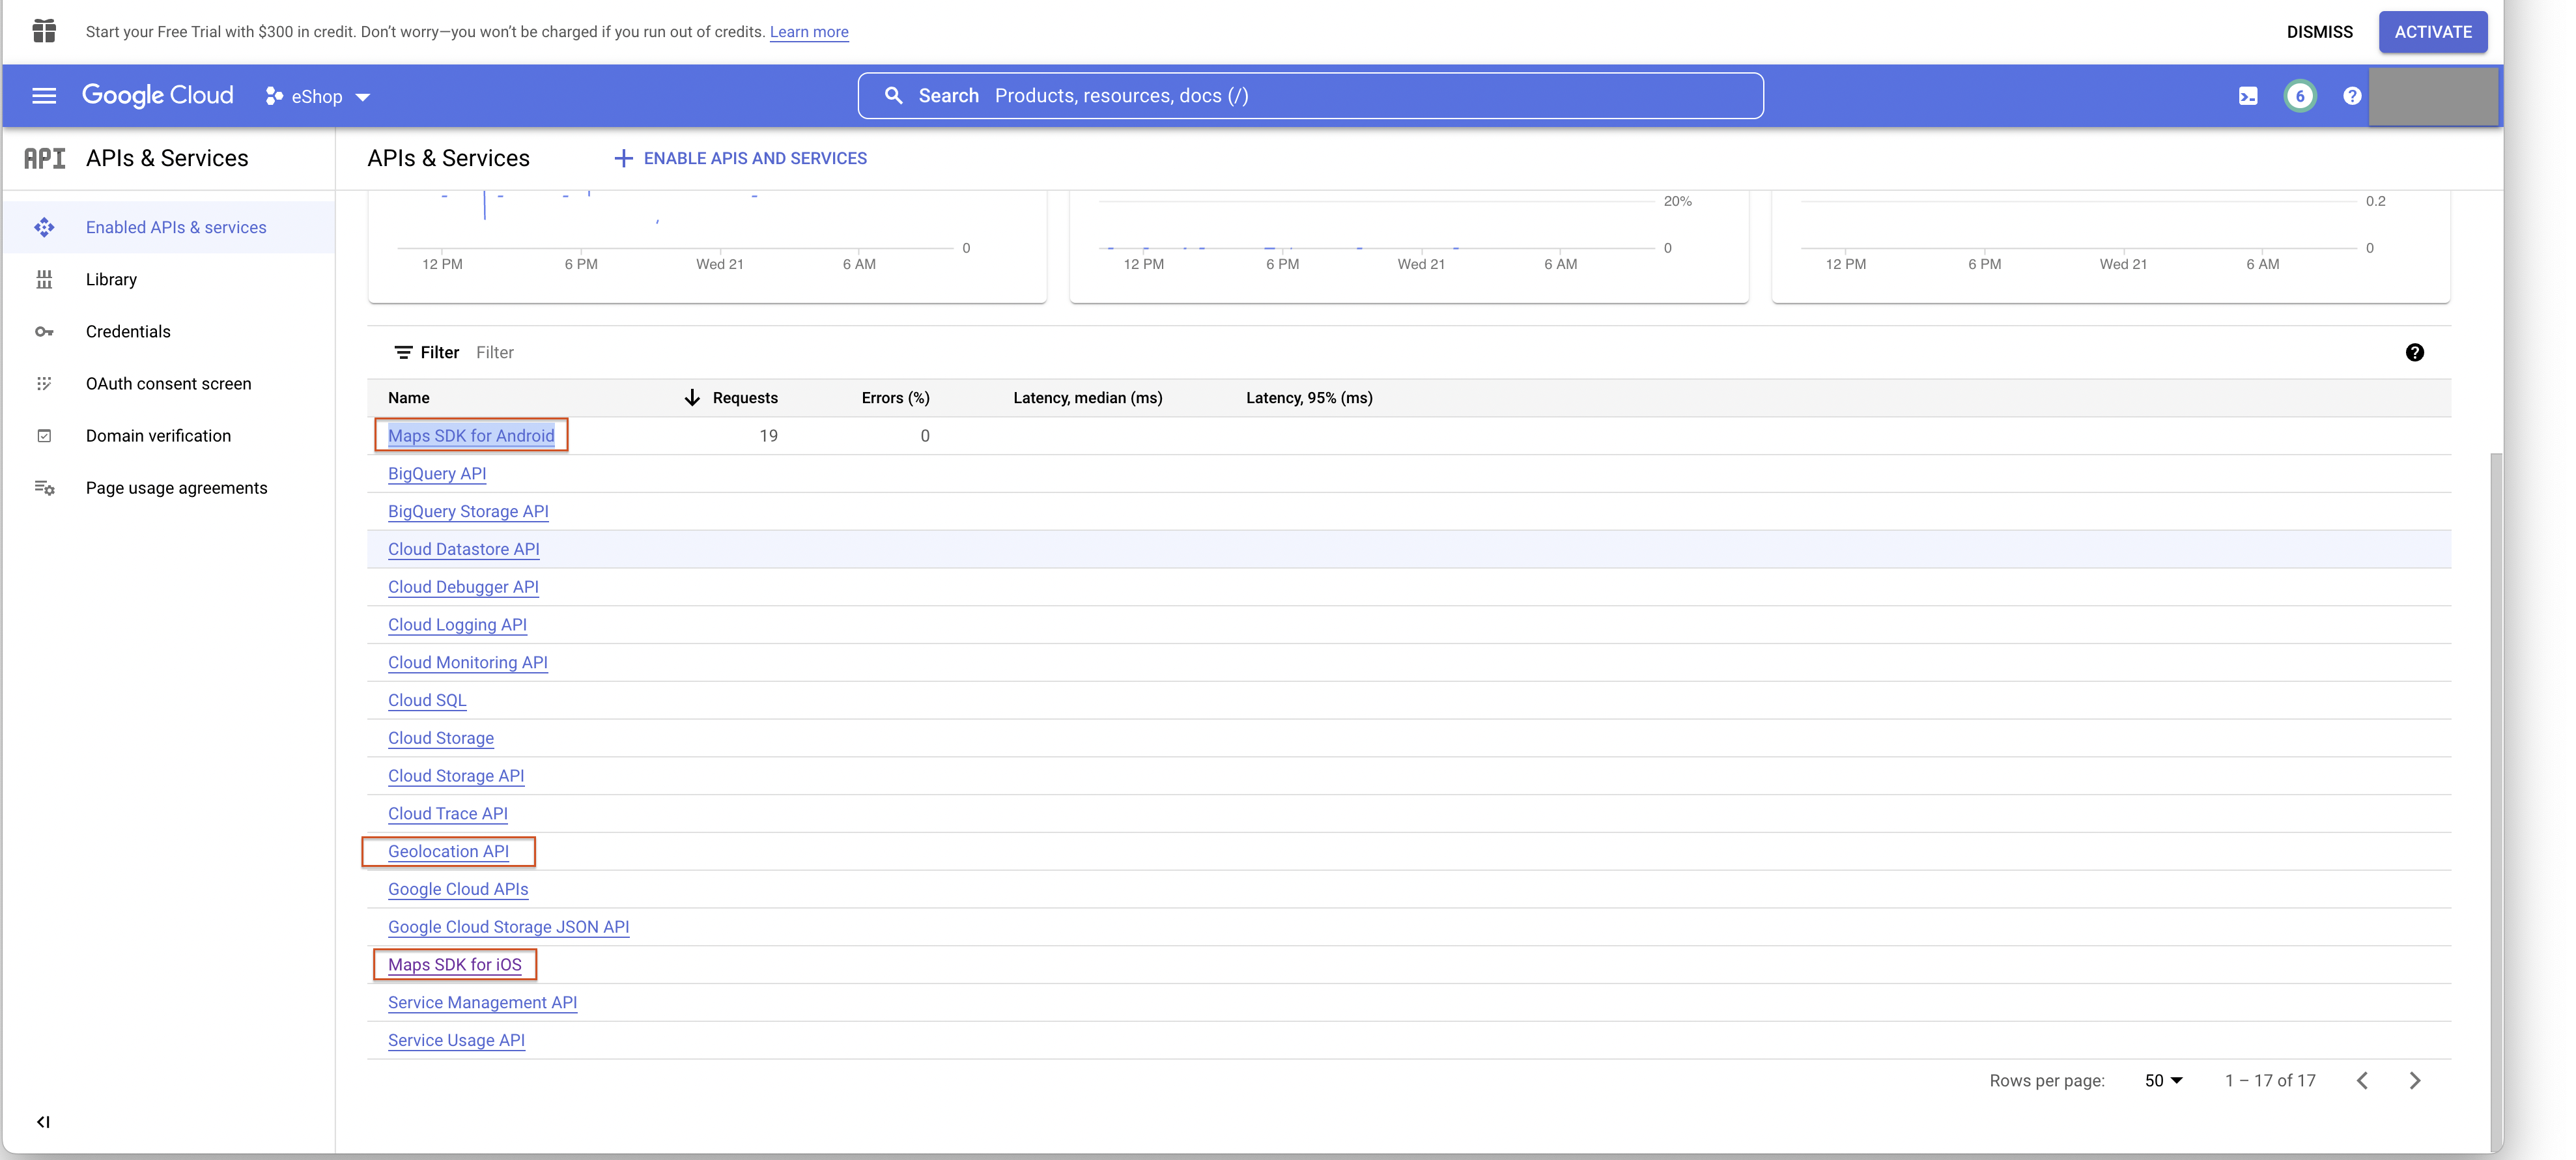Go to next page of results
Screen dimensions: 2576x1160
[2414, 1081]
